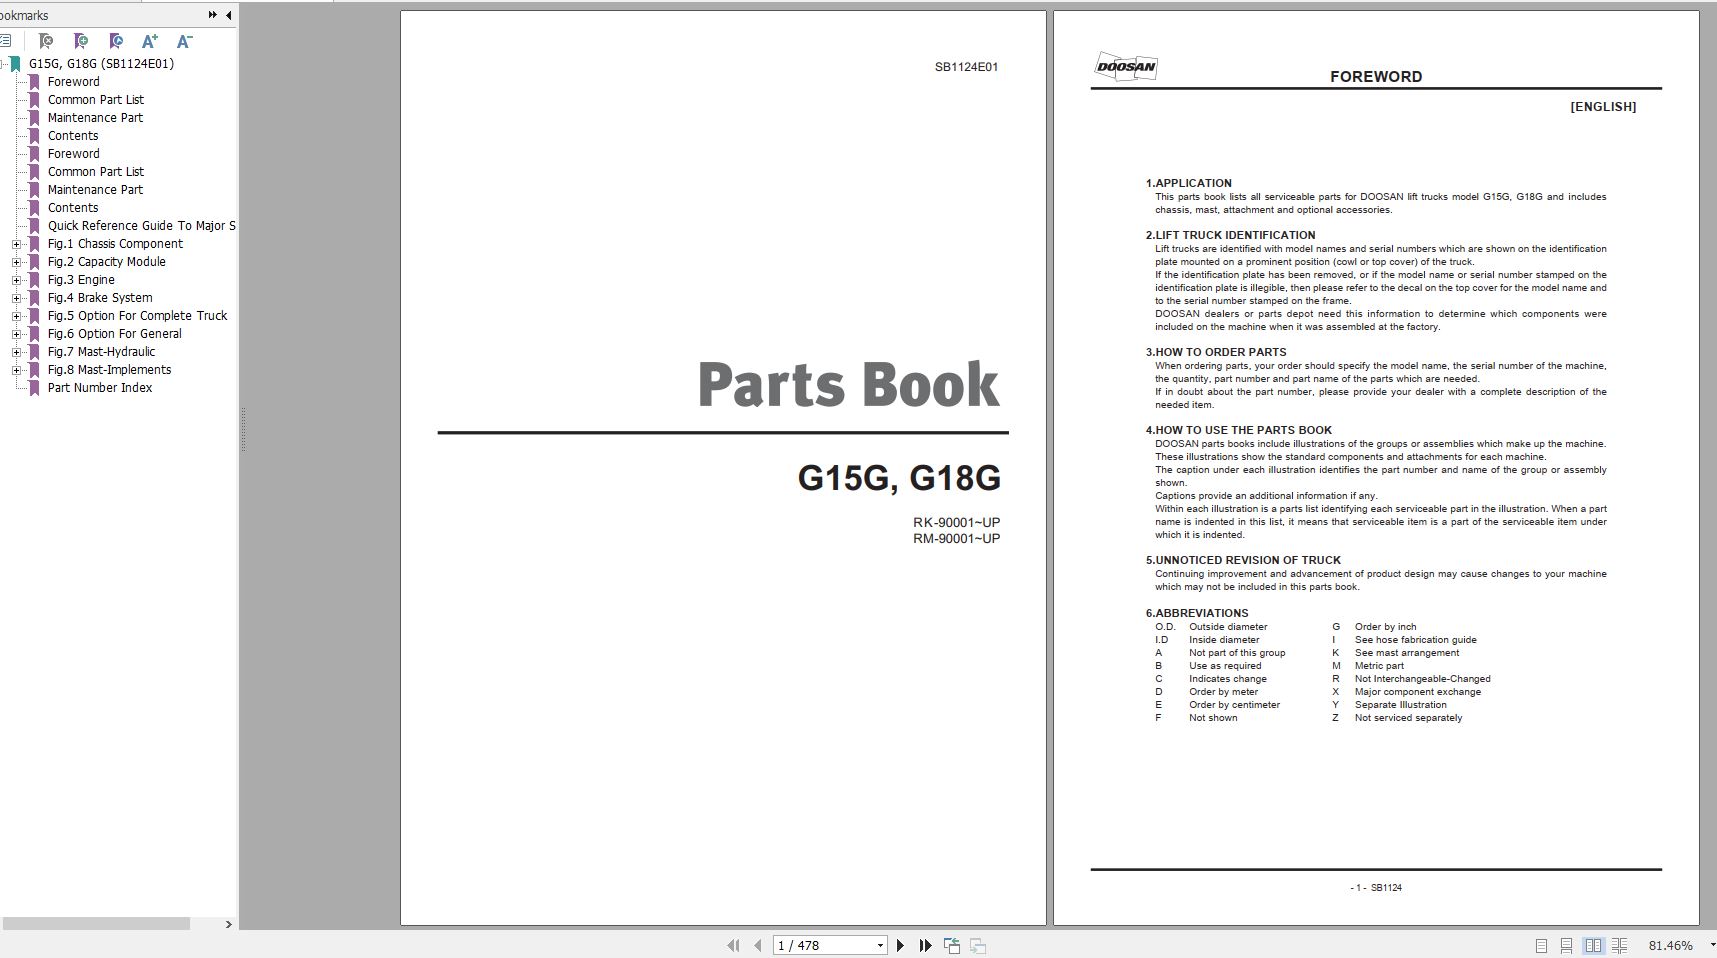Click the Parts Book cover title
Image resolution: width=1717 pixels, height=958 pixels.
tap(848, 385)
